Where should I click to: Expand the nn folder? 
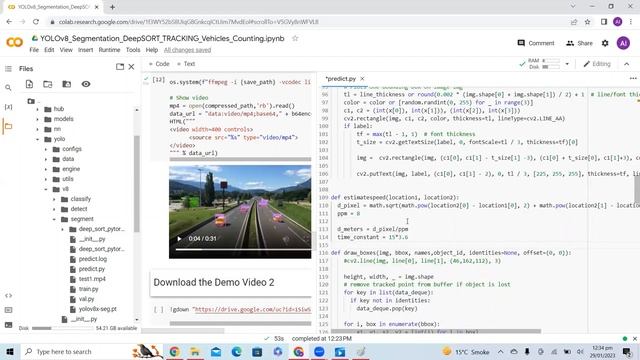(x=38, y=129)
